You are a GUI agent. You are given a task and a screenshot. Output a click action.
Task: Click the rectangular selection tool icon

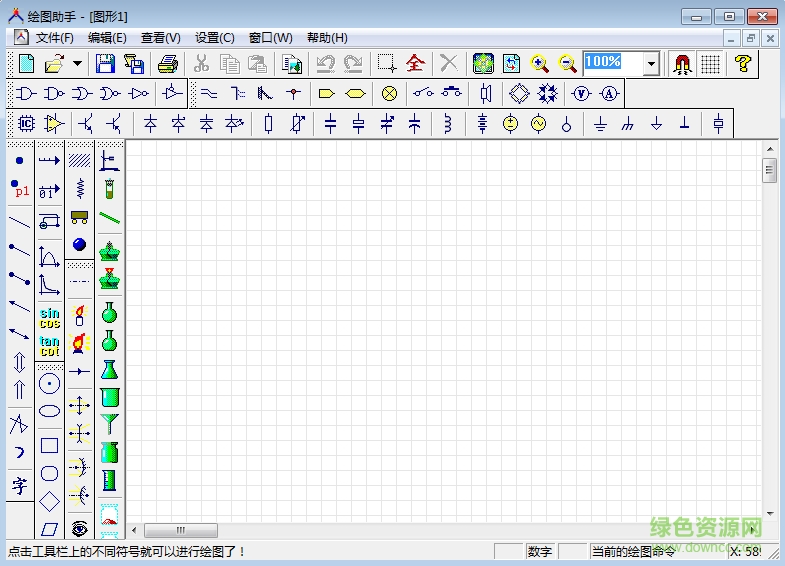tap(387, 64)
